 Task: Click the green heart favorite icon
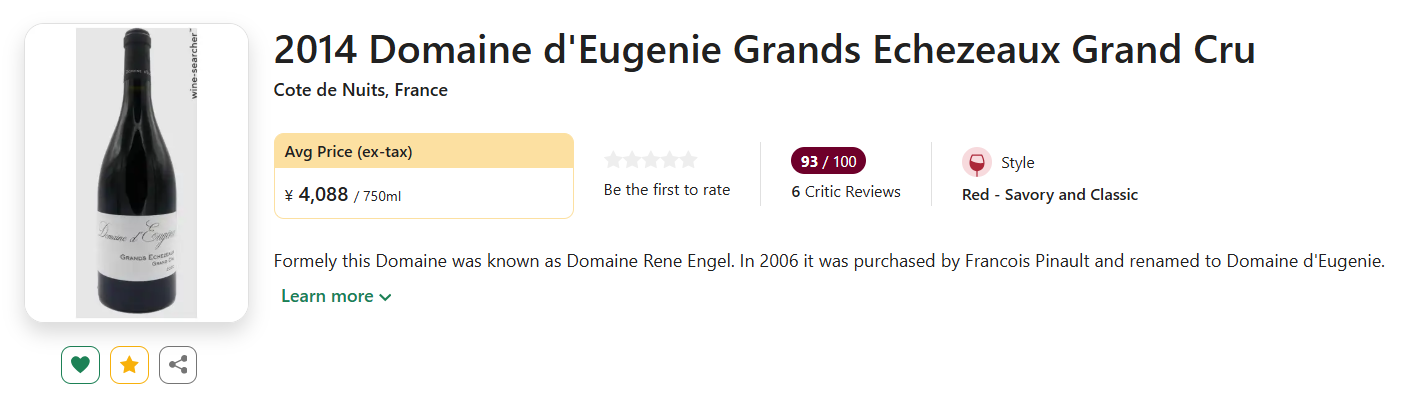click(80, 365)
